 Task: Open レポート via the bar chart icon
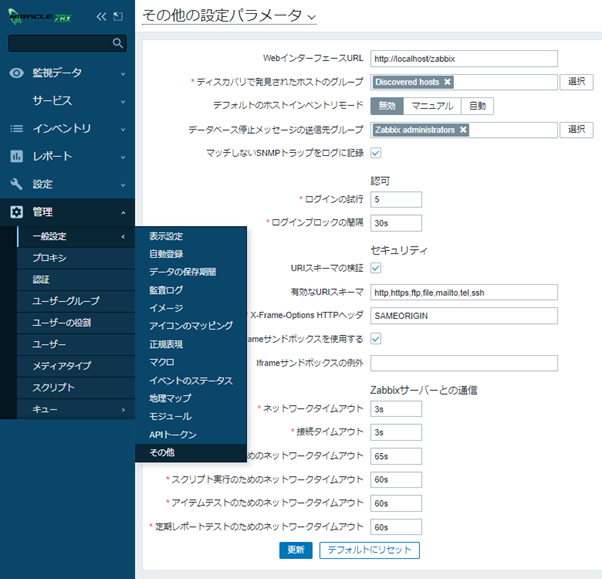pos(16,157)
